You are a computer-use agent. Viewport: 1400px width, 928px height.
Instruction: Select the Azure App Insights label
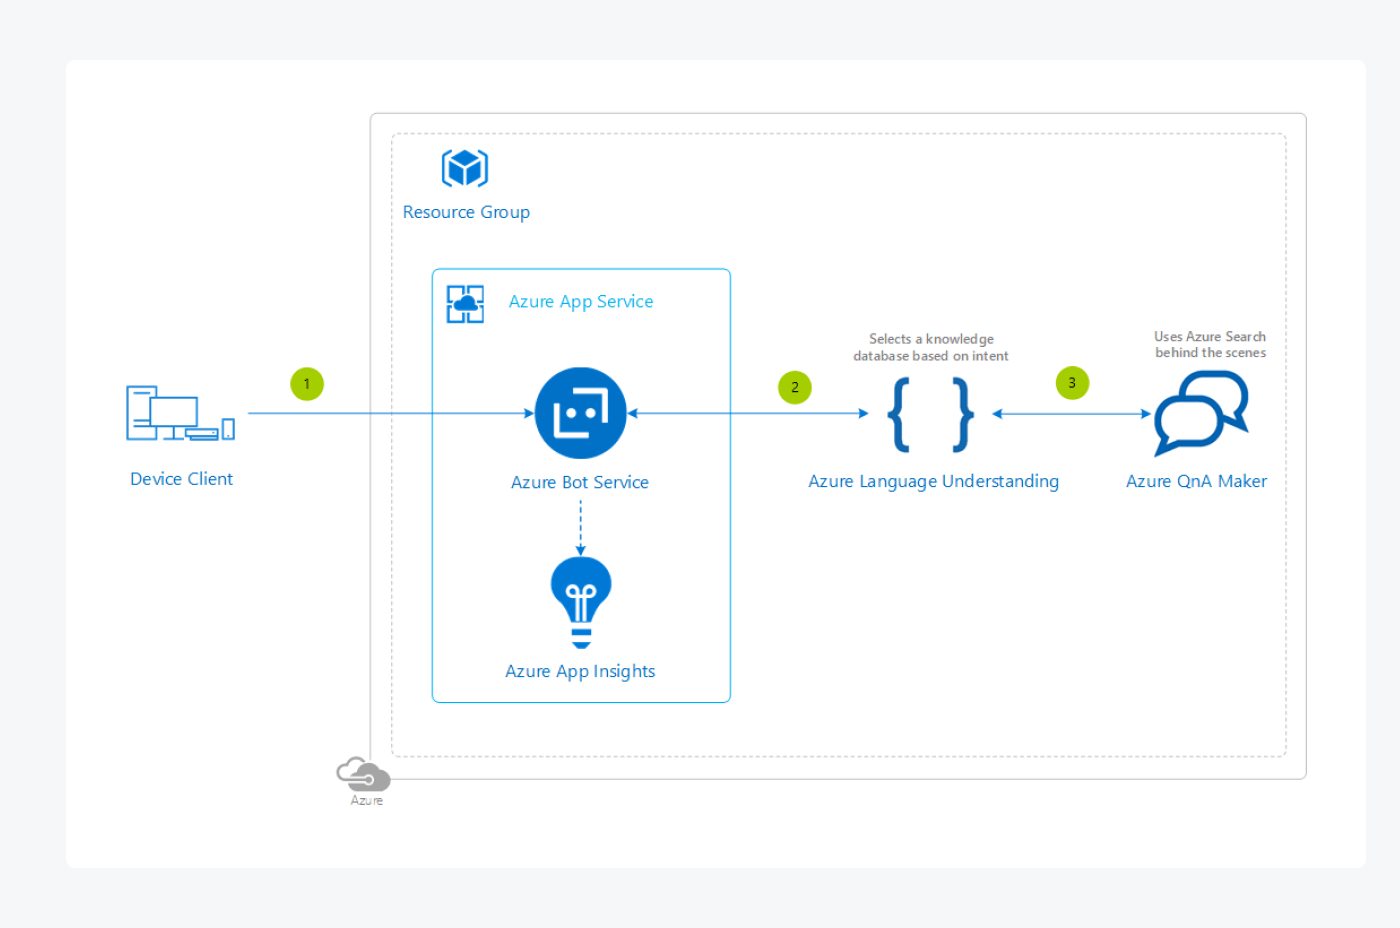pyautogui.click(x=580, y=671)
